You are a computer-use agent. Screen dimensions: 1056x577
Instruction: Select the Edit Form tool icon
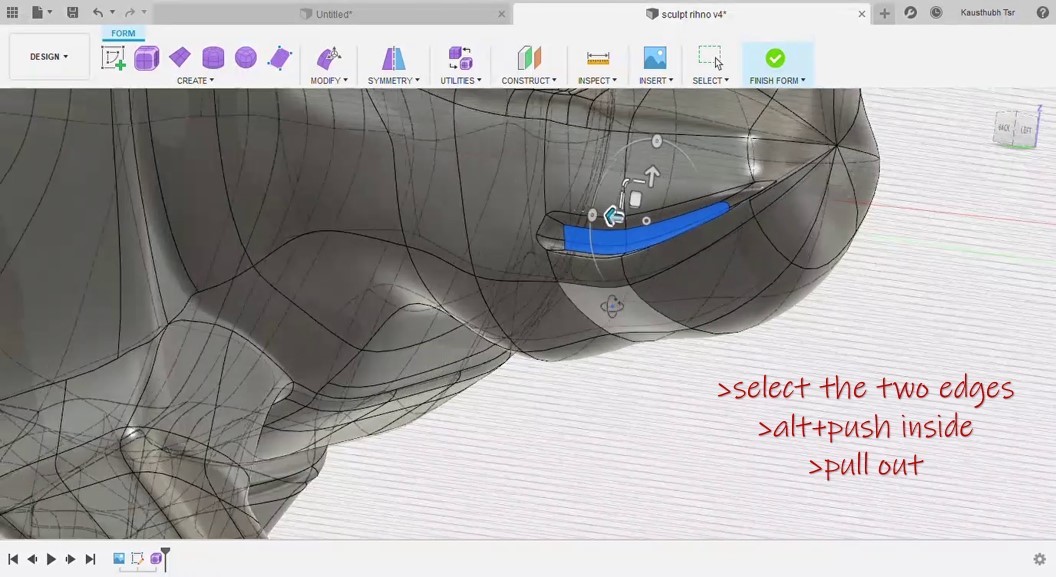pyautogui.click(x=329, y=58)
